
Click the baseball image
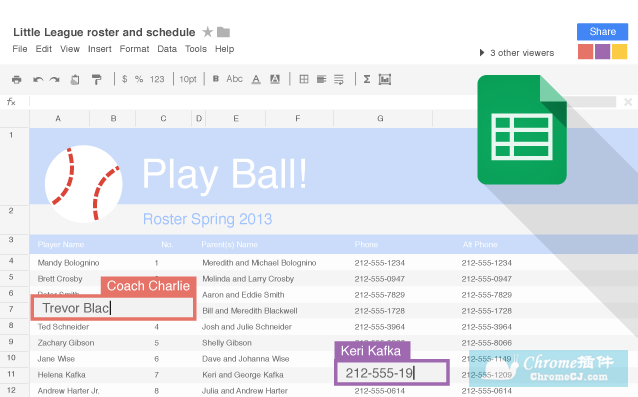[83, 184]
